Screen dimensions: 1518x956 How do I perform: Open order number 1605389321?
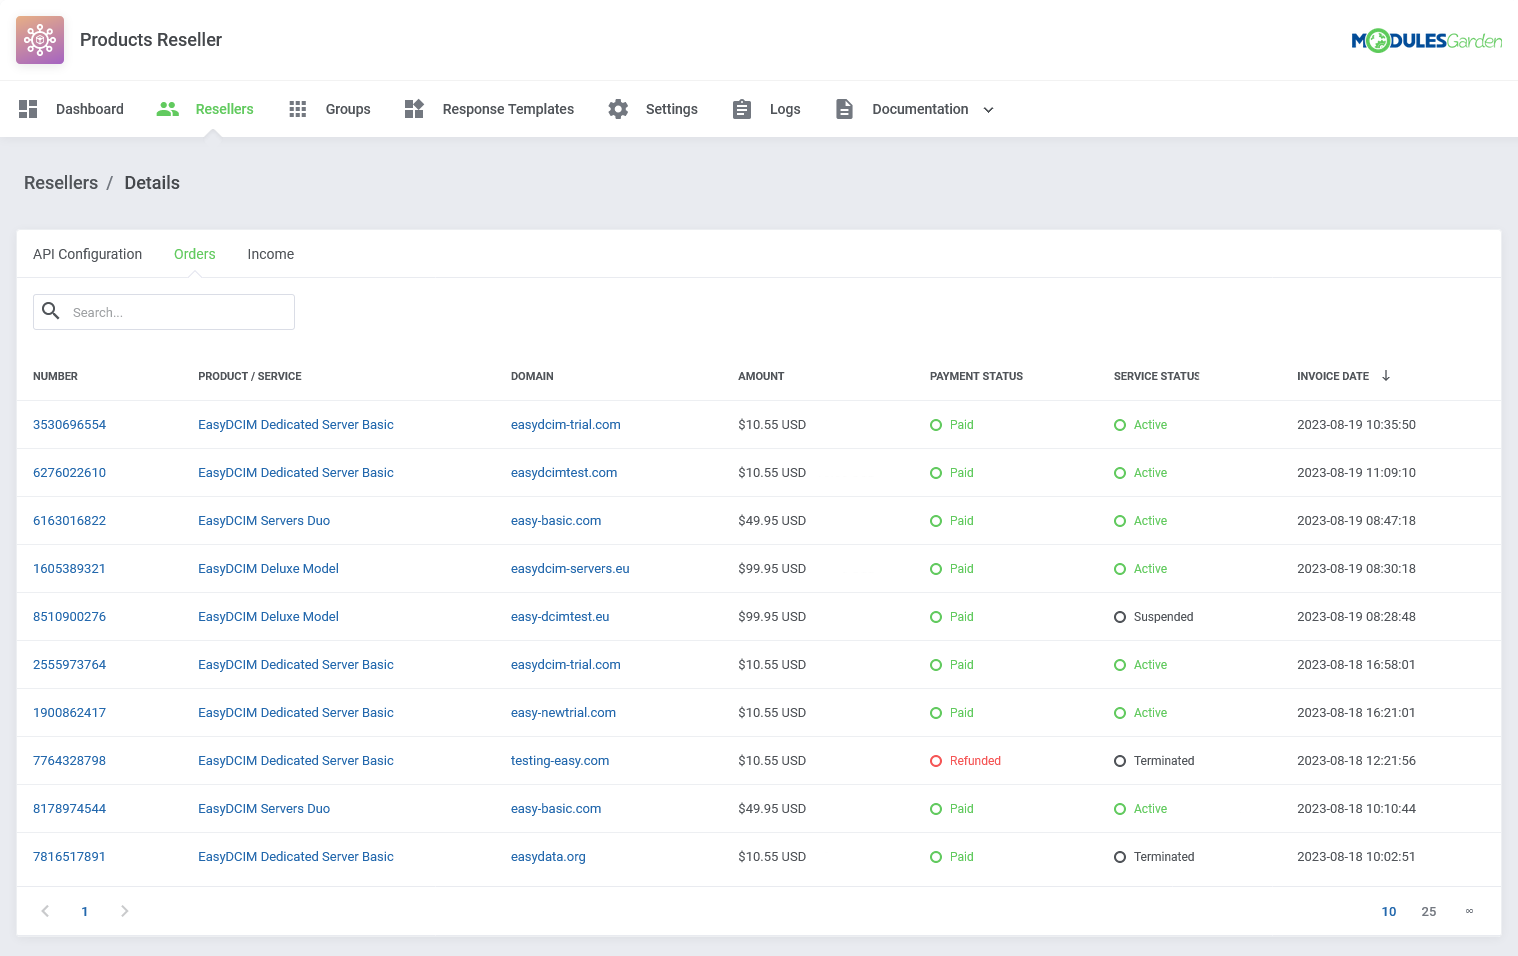pyautogui.click(x=69, y=569)
